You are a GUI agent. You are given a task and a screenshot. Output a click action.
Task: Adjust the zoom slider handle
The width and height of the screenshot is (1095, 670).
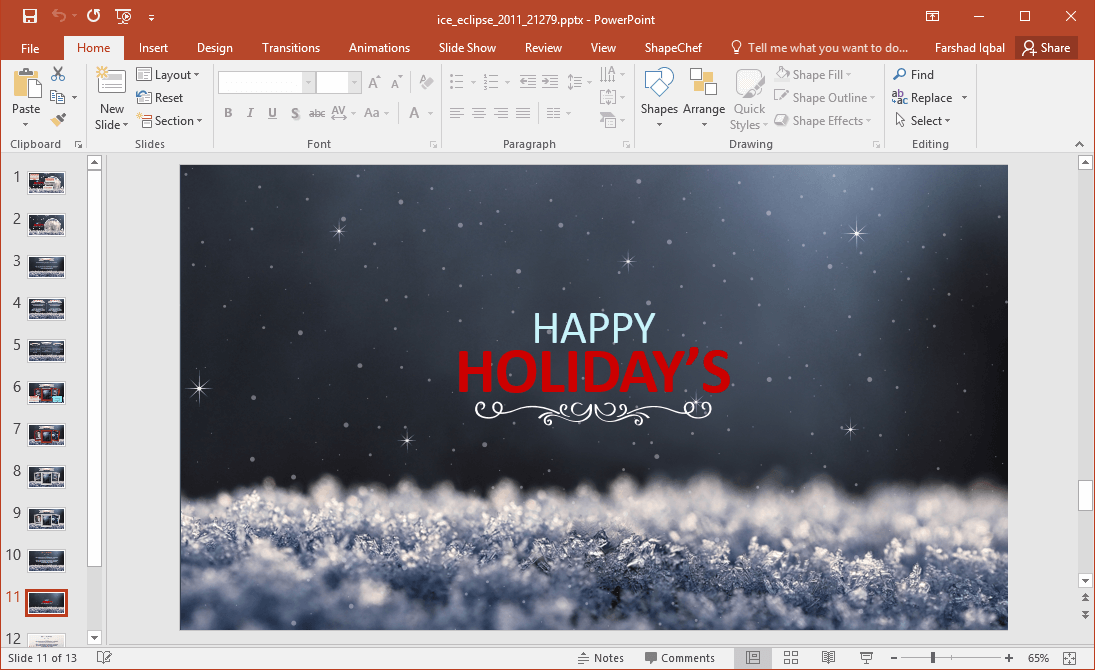tap(933, 658)
